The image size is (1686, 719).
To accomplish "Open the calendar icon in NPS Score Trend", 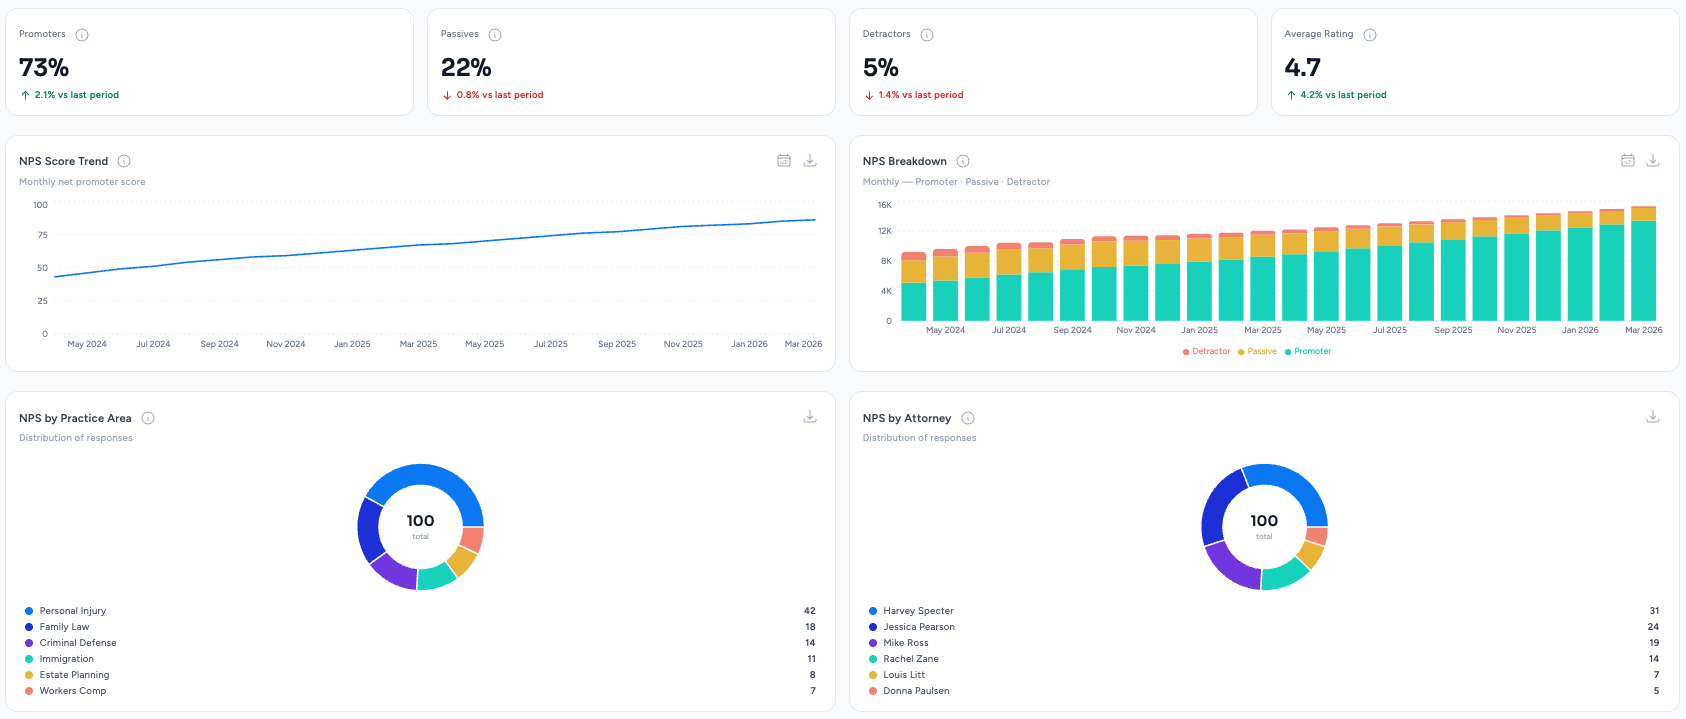I will pyautogui.click(x=784, y=161).
